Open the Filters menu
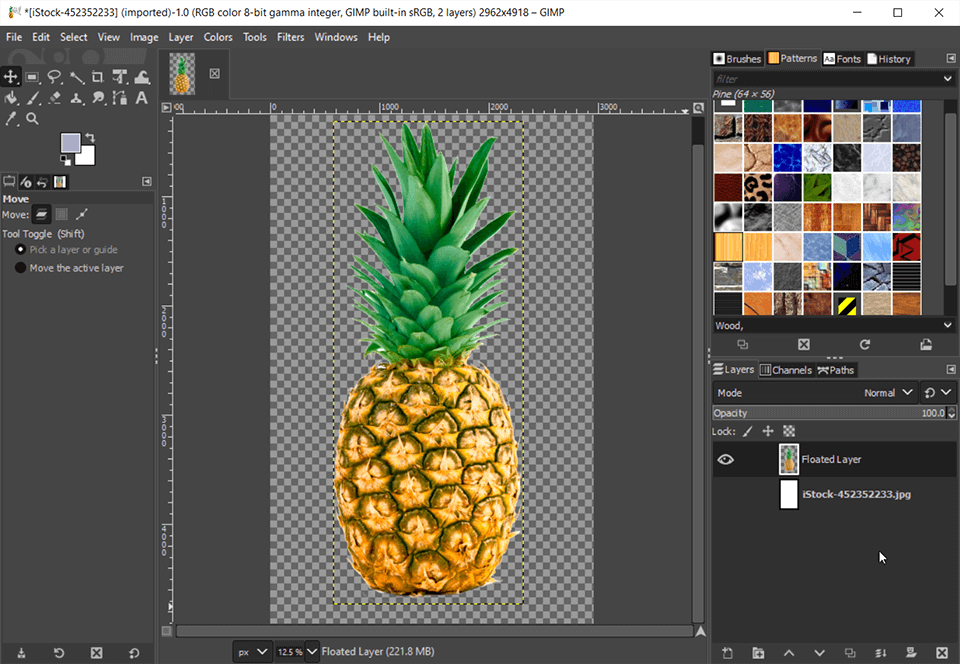The image size is (960, 664). pos(290,37)
